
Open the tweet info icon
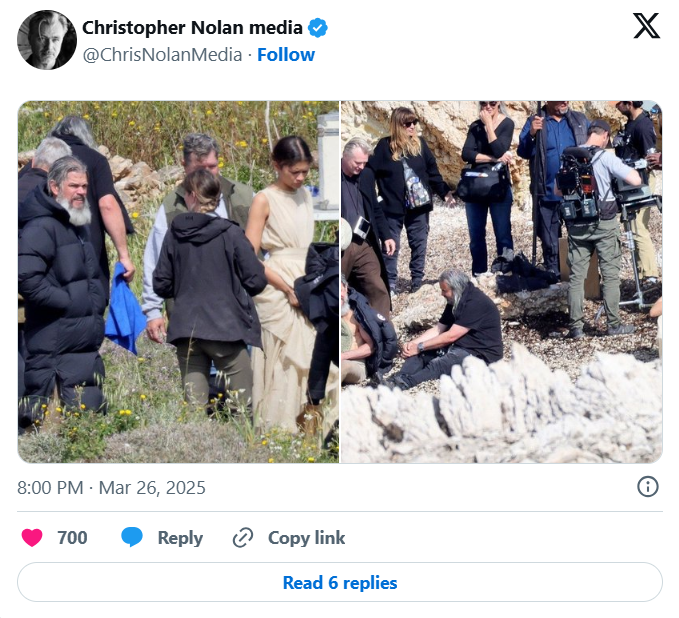point(647,487)
